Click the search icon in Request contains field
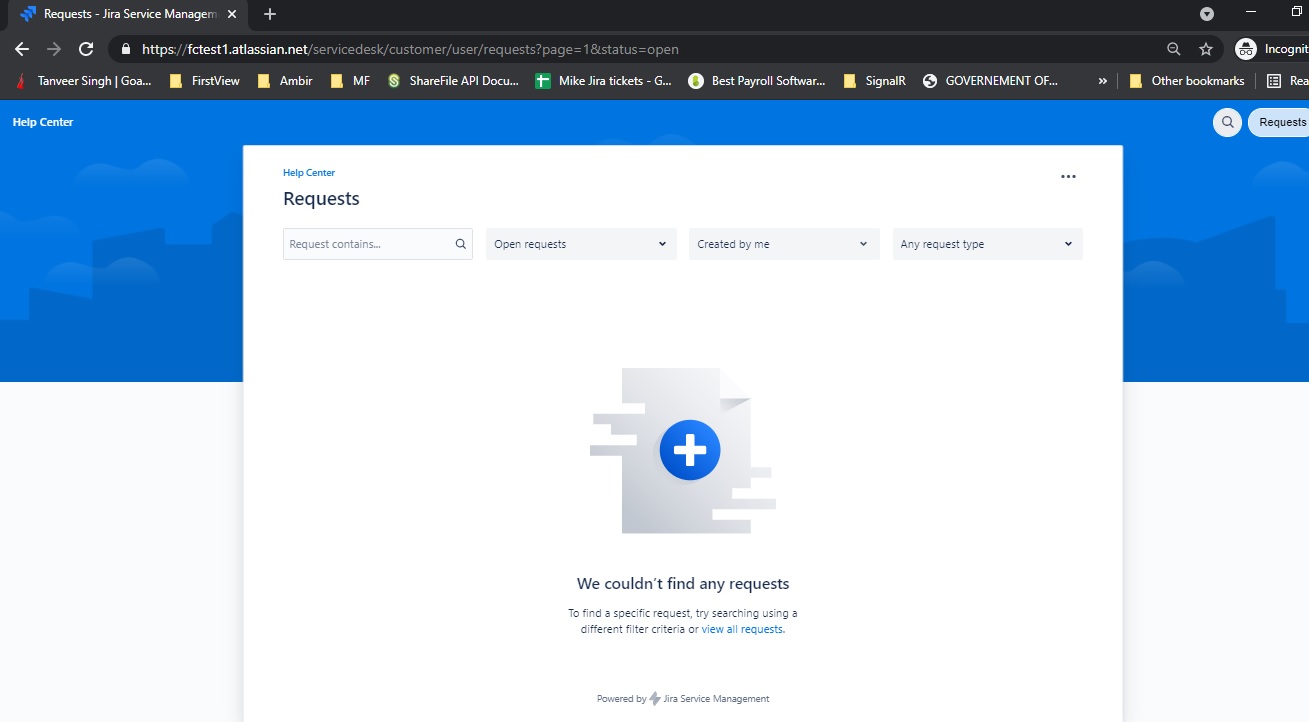Image resolution: width=1309 pixels, height=722 pixels. (x=461, y=244)
